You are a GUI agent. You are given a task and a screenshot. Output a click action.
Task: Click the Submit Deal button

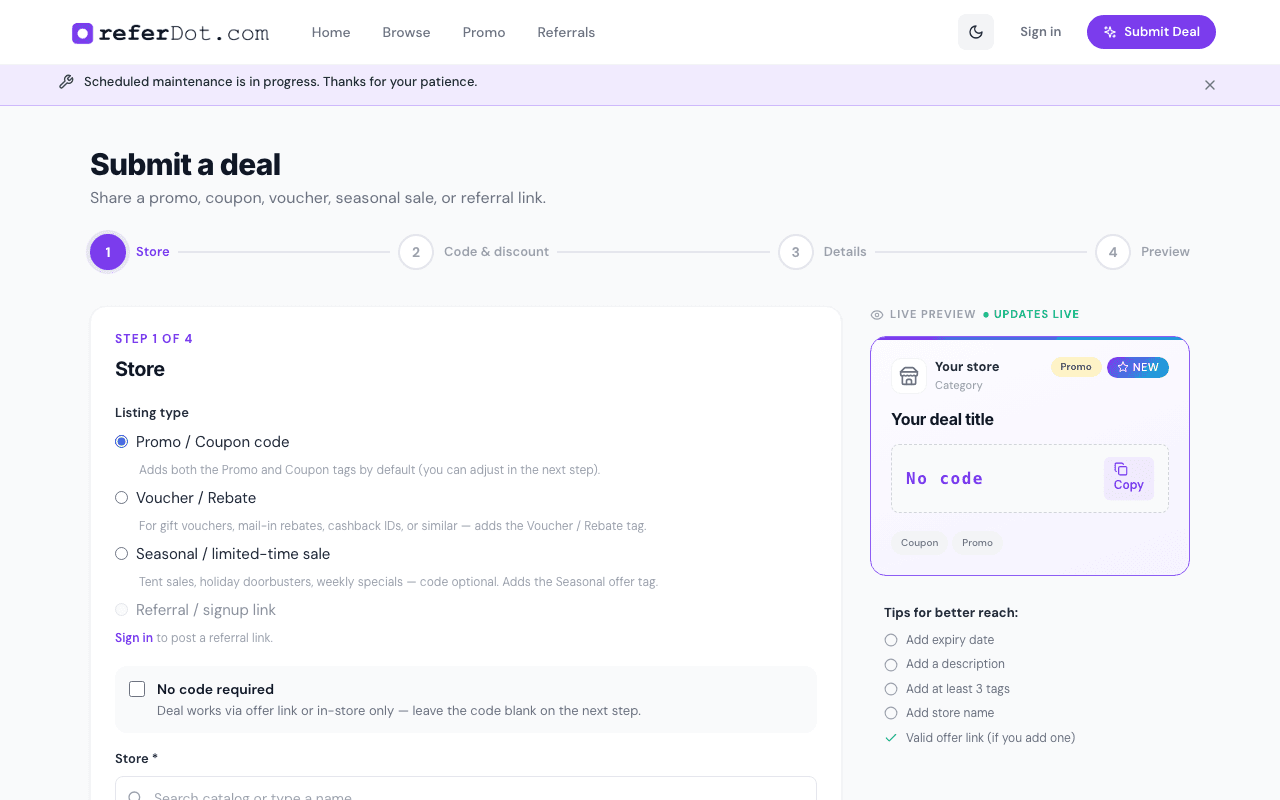pos(1151,32)
